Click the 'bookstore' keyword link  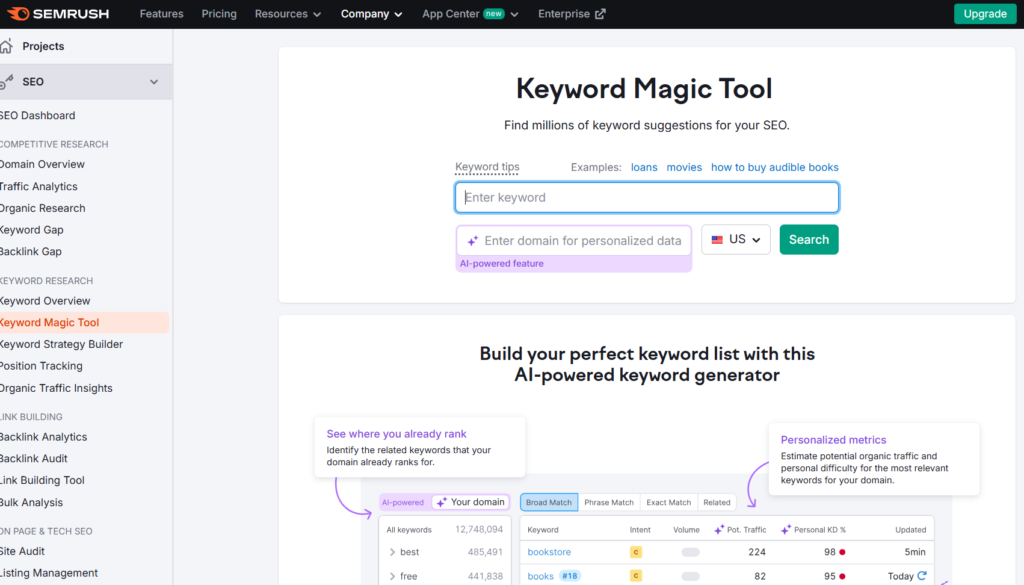(549, 552)
